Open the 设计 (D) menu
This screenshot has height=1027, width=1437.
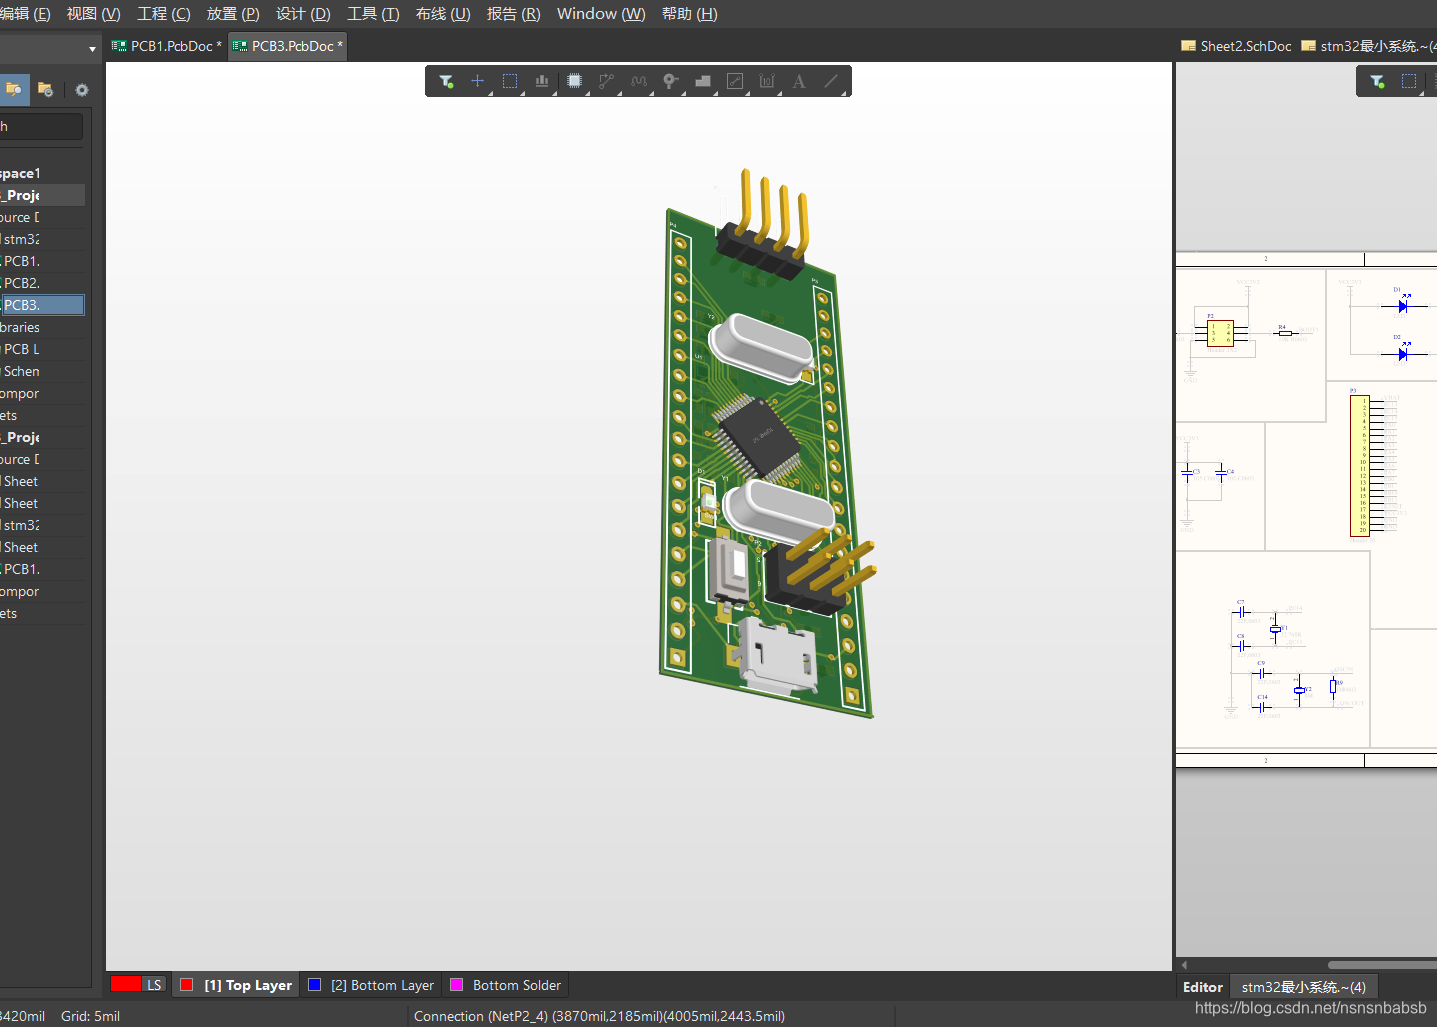[x=303, y=14]
